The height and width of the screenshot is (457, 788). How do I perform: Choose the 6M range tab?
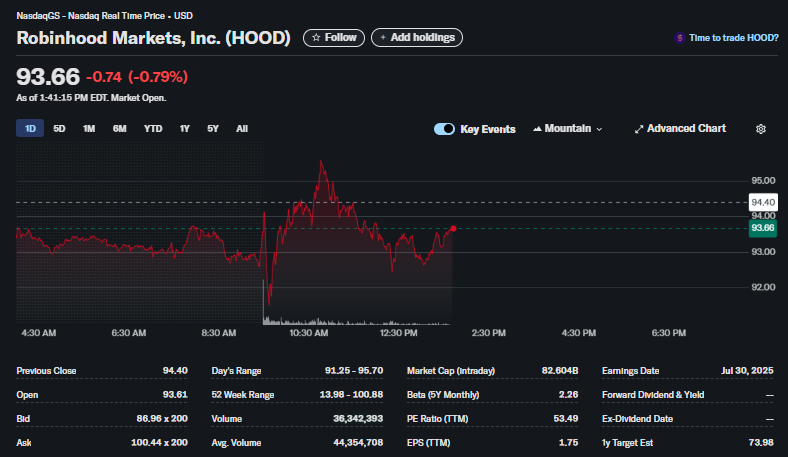pos(120,129)
